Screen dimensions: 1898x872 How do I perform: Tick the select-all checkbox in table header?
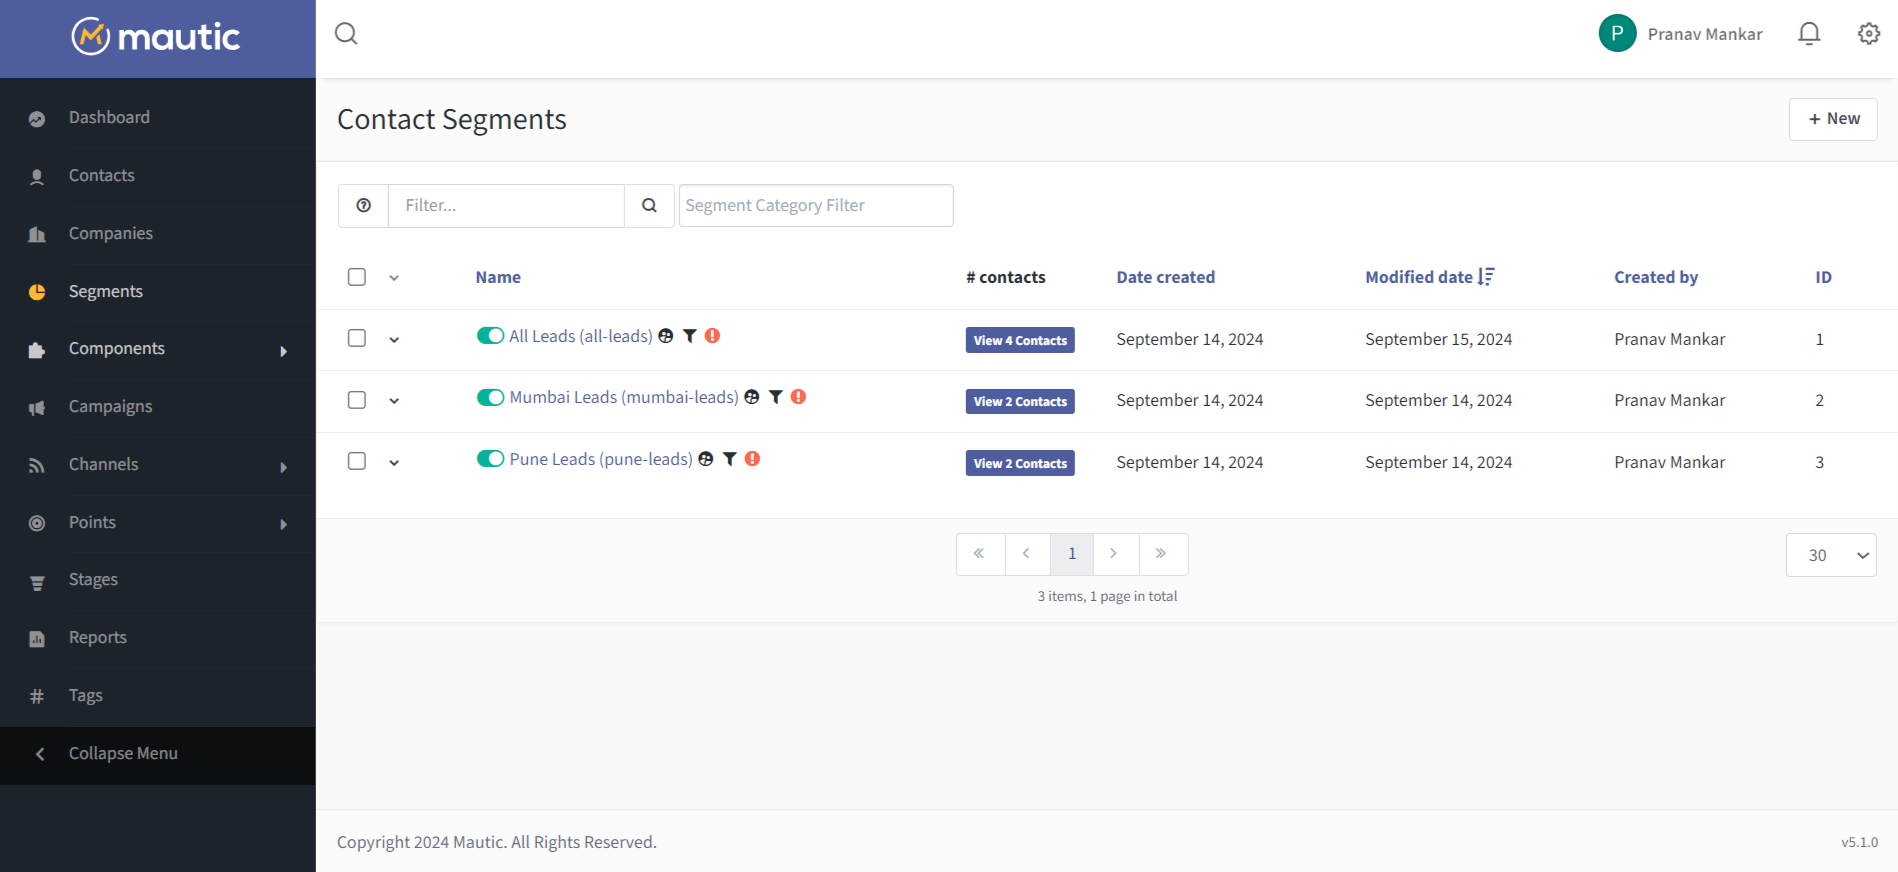click(357, 277)
